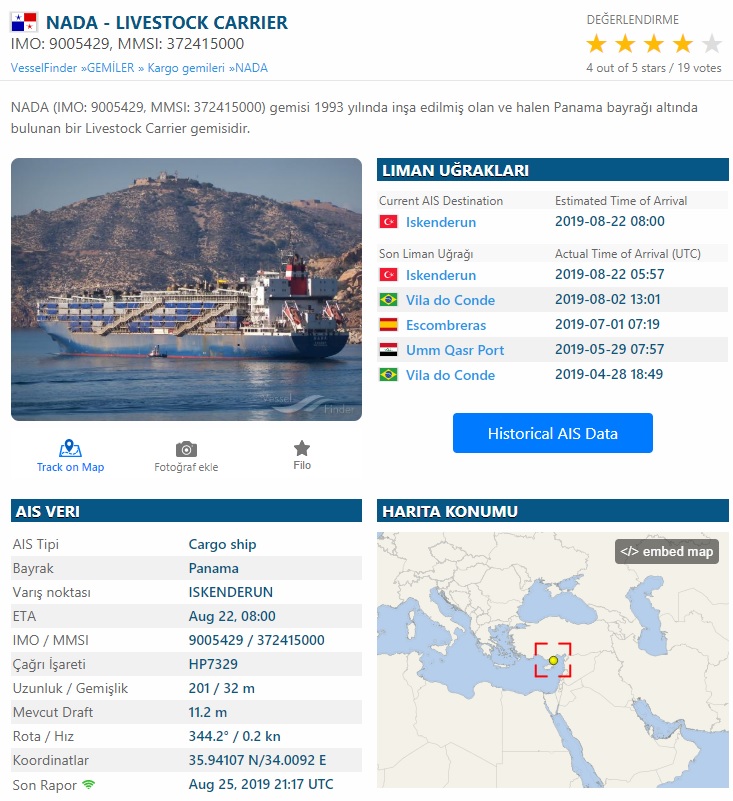The height and width of the screenshot is (801, 733).
Task: Click the first gold rating star
Action: click(596, 44)
